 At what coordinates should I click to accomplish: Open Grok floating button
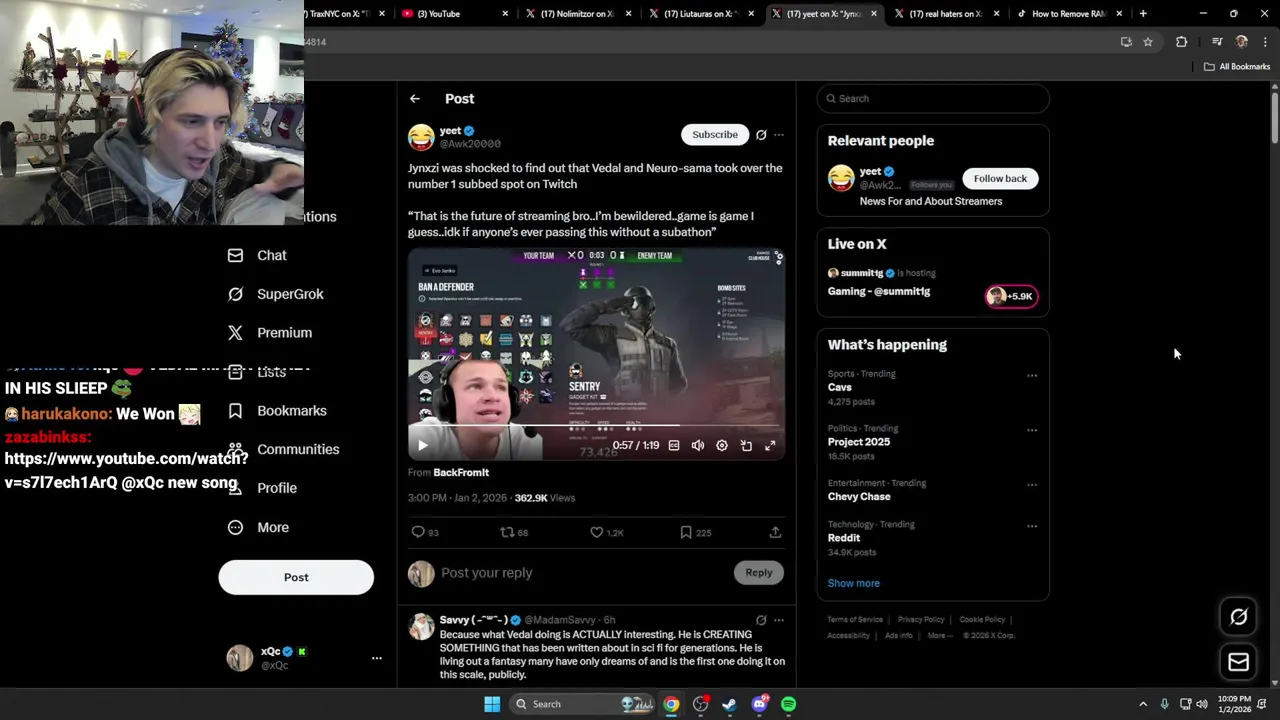[1238, 617]
